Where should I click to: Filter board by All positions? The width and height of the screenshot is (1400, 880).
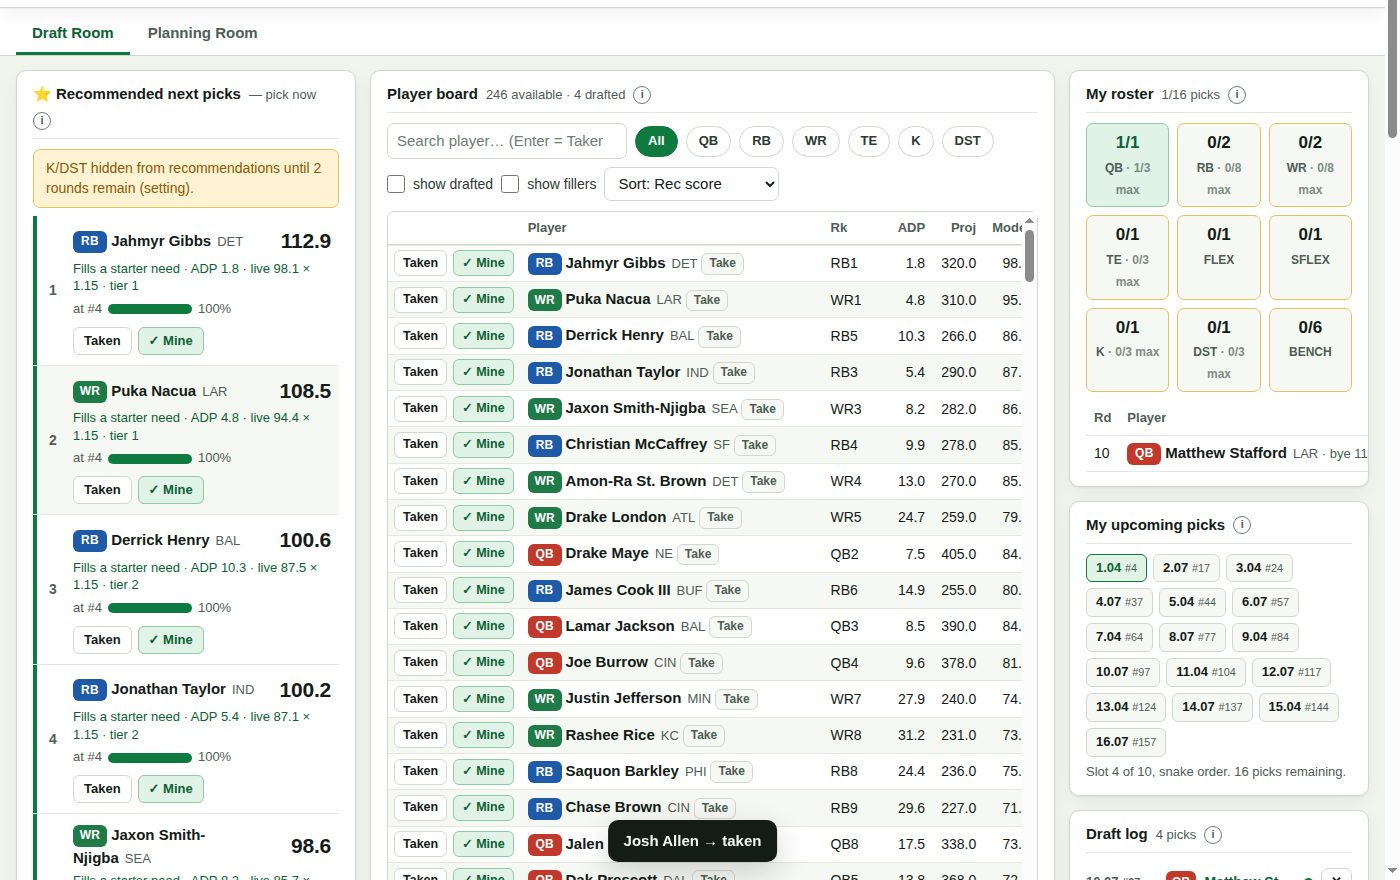coord(656,141)
